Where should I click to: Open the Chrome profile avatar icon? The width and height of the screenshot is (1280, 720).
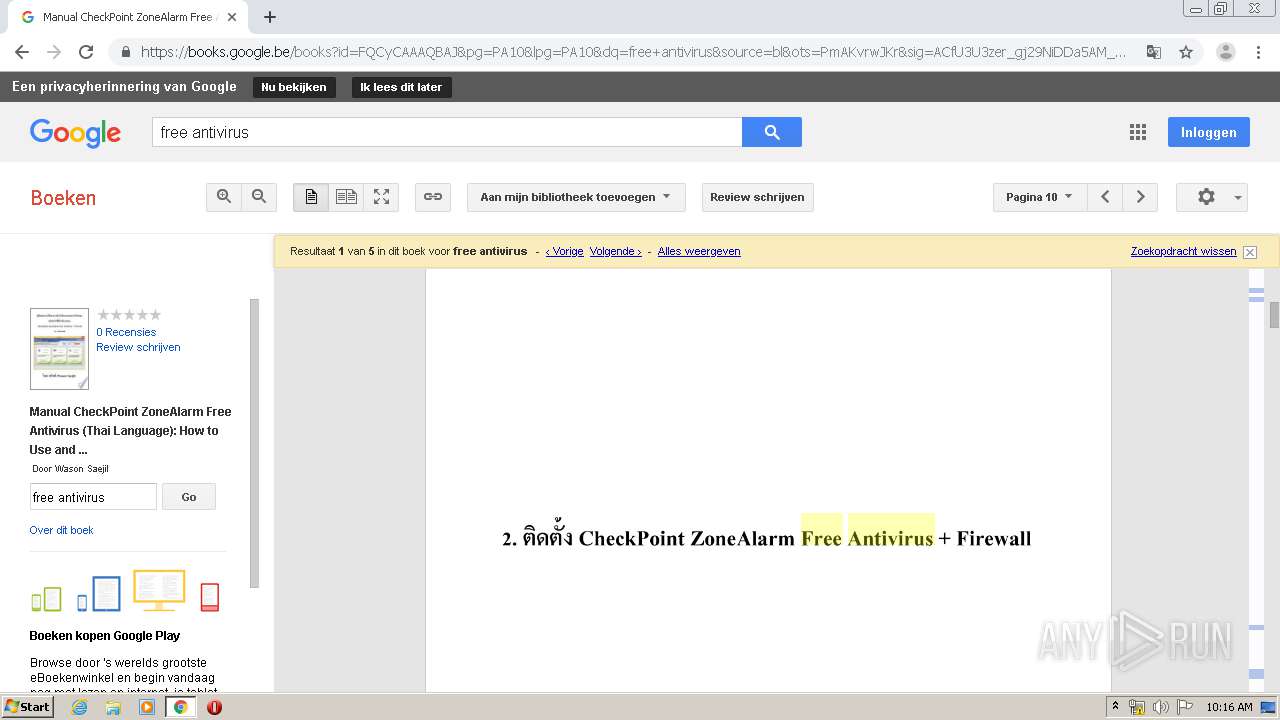click(x=1225, y=52)
